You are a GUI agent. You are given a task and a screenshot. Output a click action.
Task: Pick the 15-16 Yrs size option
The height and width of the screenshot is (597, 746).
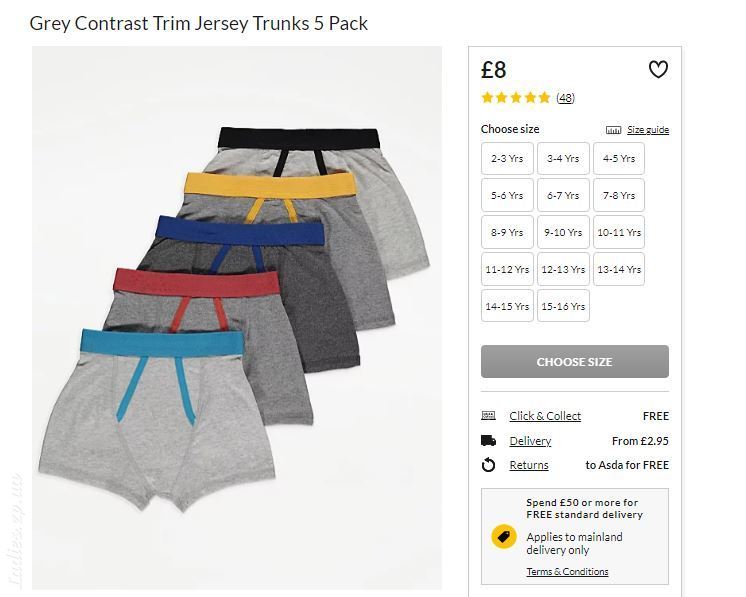563,306
